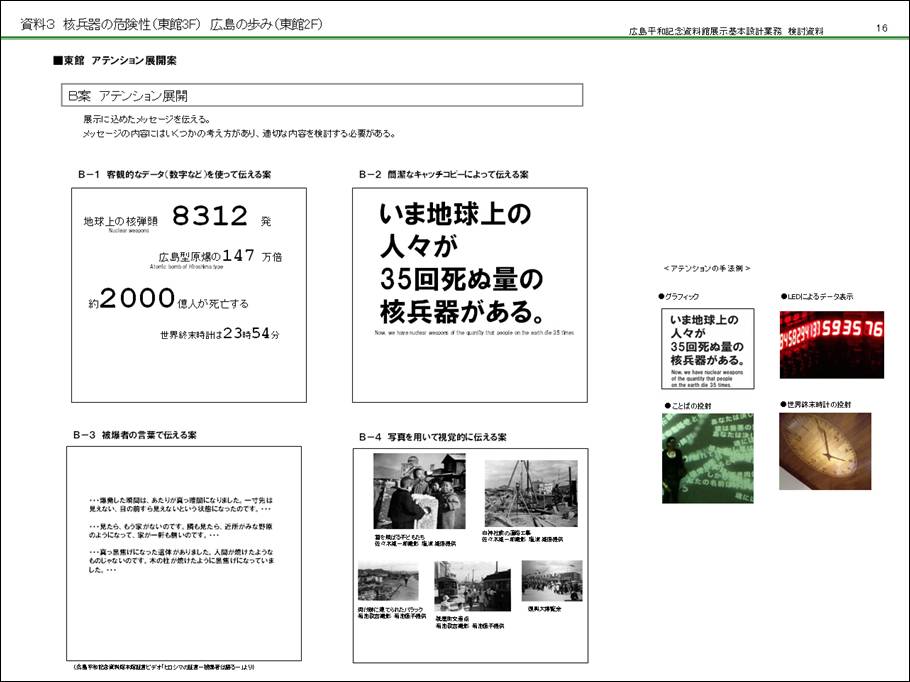
Task: Select the large line 核兵器がある。 in B-2
Action: click(x=463, y=312)
